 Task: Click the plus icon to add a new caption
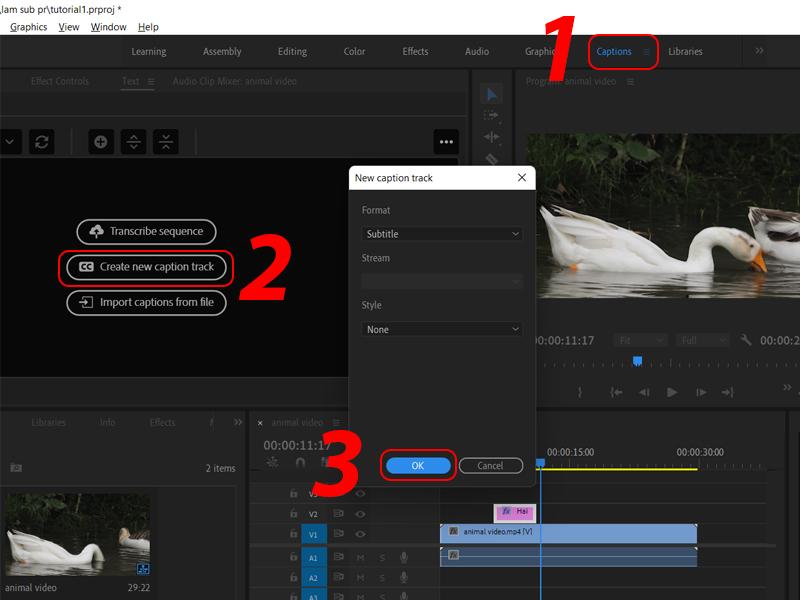pyautogui.click(x=100, y=141)
